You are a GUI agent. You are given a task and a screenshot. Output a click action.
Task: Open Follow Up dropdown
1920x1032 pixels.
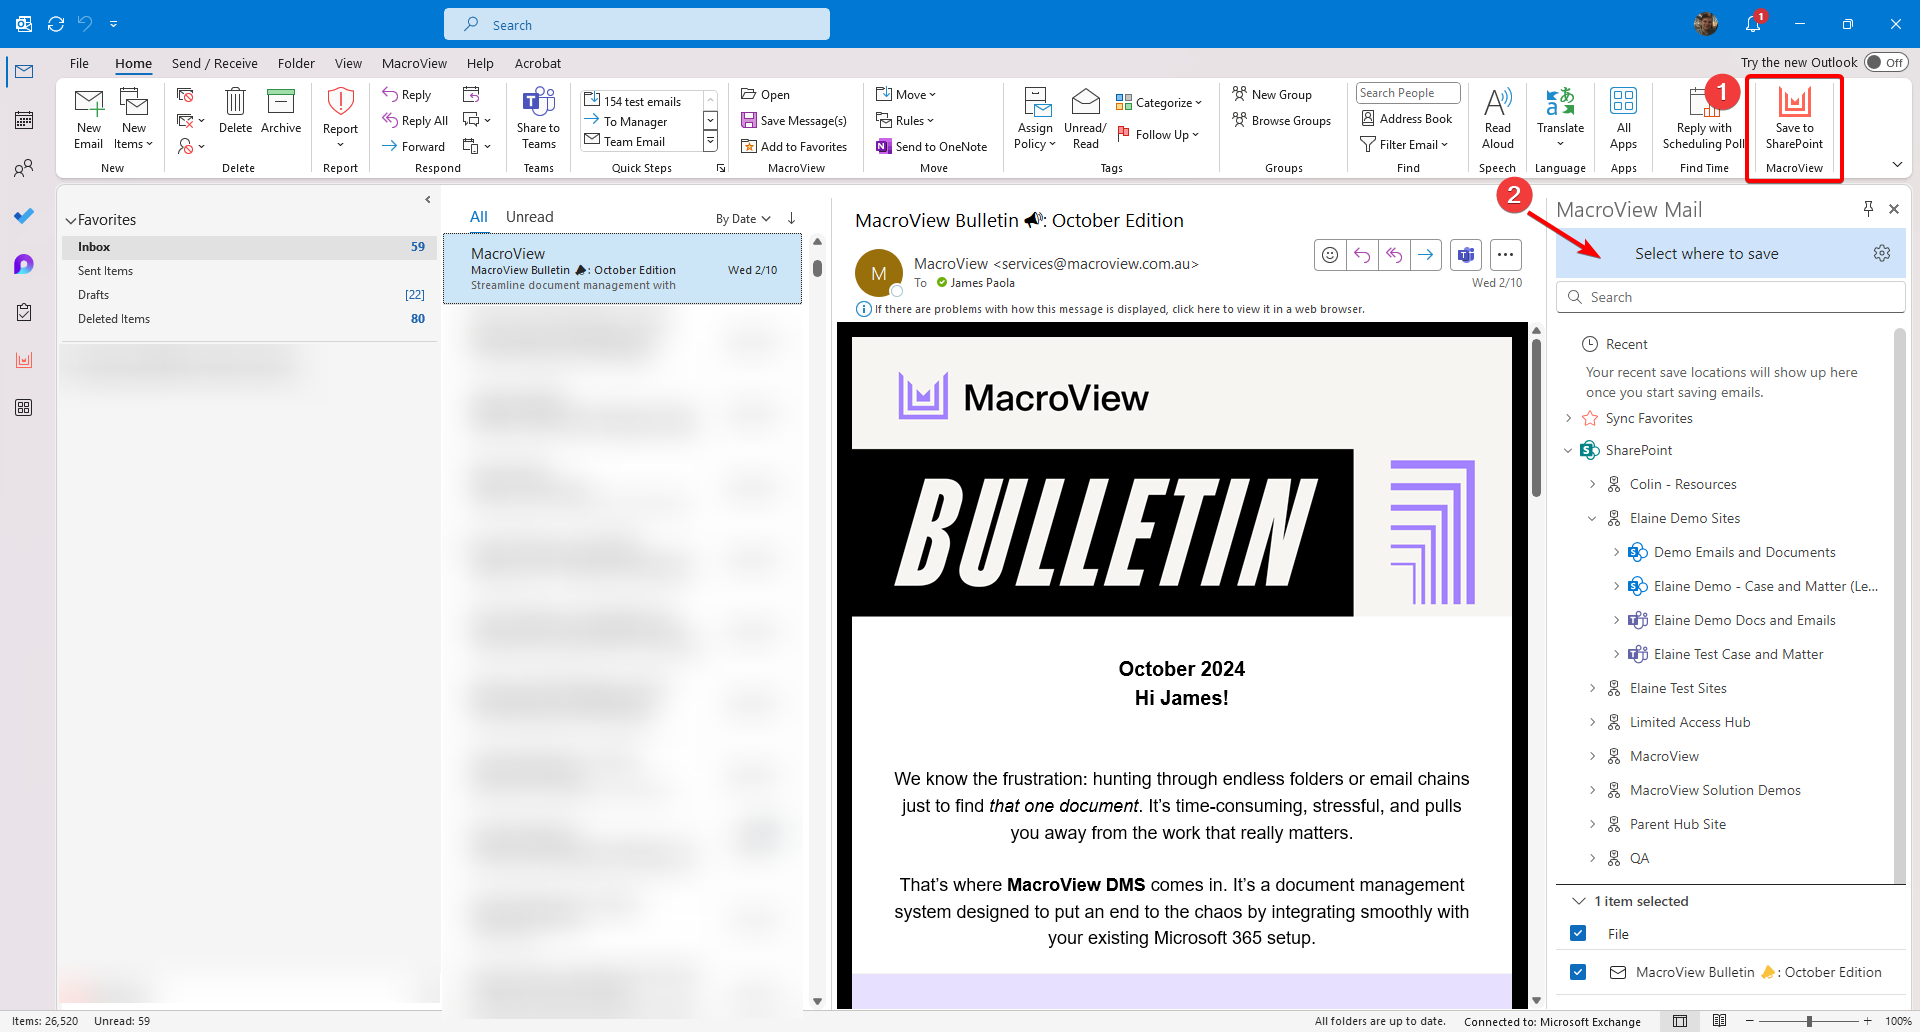1158,134
